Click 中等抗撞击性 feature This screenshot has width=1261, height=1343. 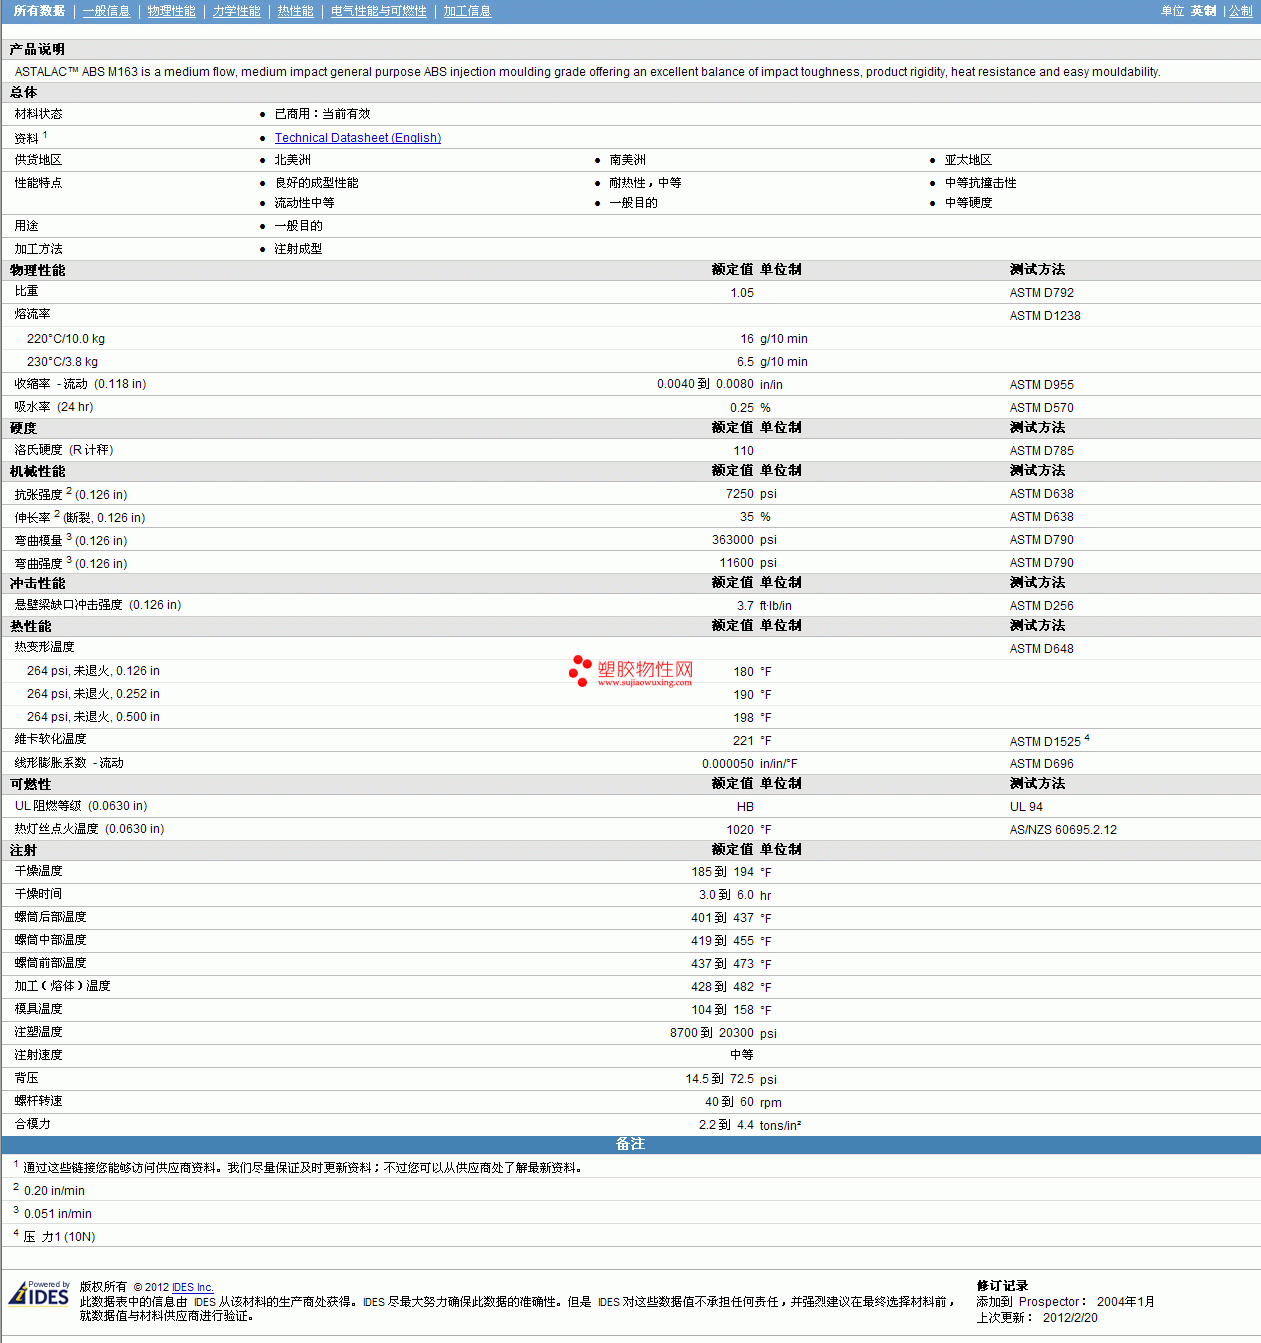[x=980, y=183]
